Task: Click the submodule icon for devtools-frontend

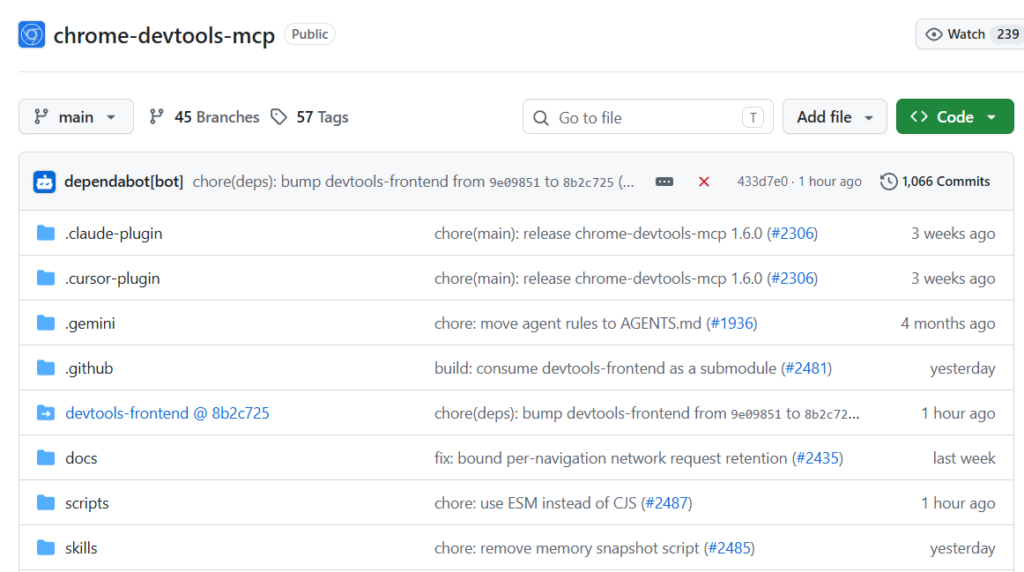Action: click(x=46, y=413)
